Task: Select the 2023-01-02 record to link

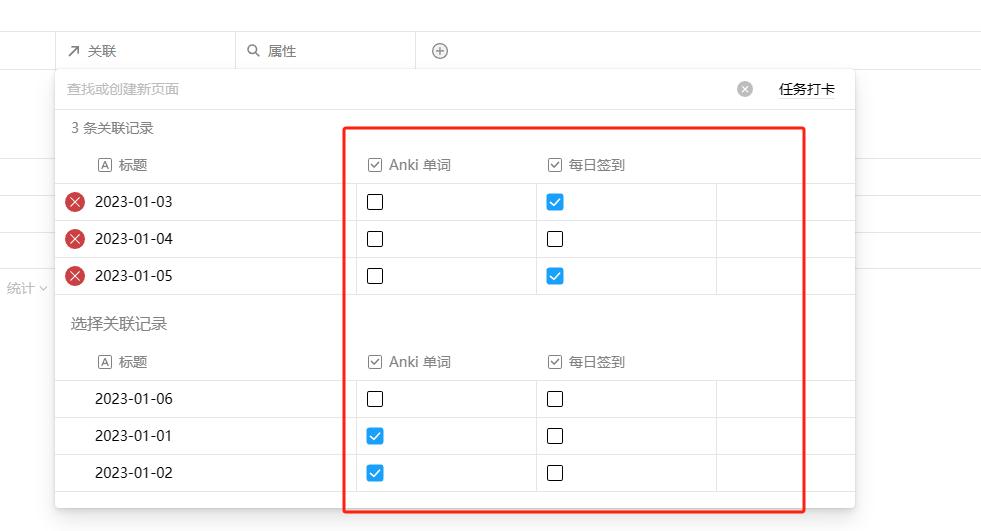Action: click(x=134, y=473)
